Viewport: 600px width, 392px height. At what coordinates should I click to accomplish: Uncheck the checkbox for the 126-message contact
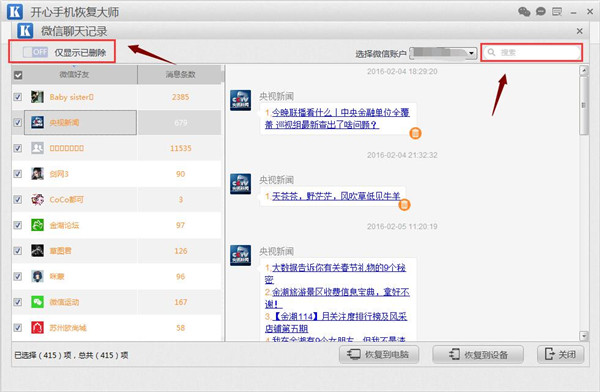click(x=18, y=251)
